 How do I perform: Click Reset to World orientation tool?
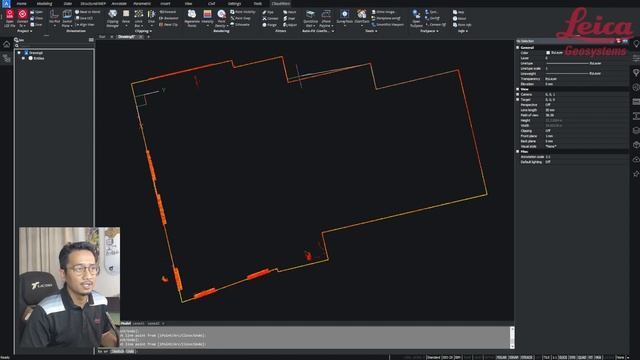88,12
